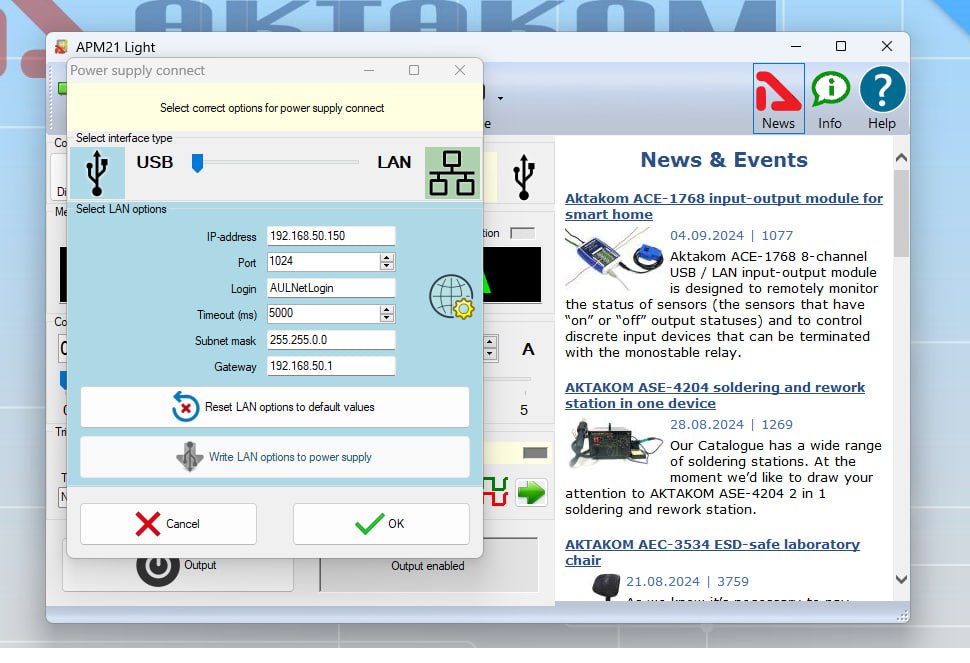This screenshot has height=663, width=970.
Task: Decrease Timeout value with down arrow
Action: tap(387, 318)
